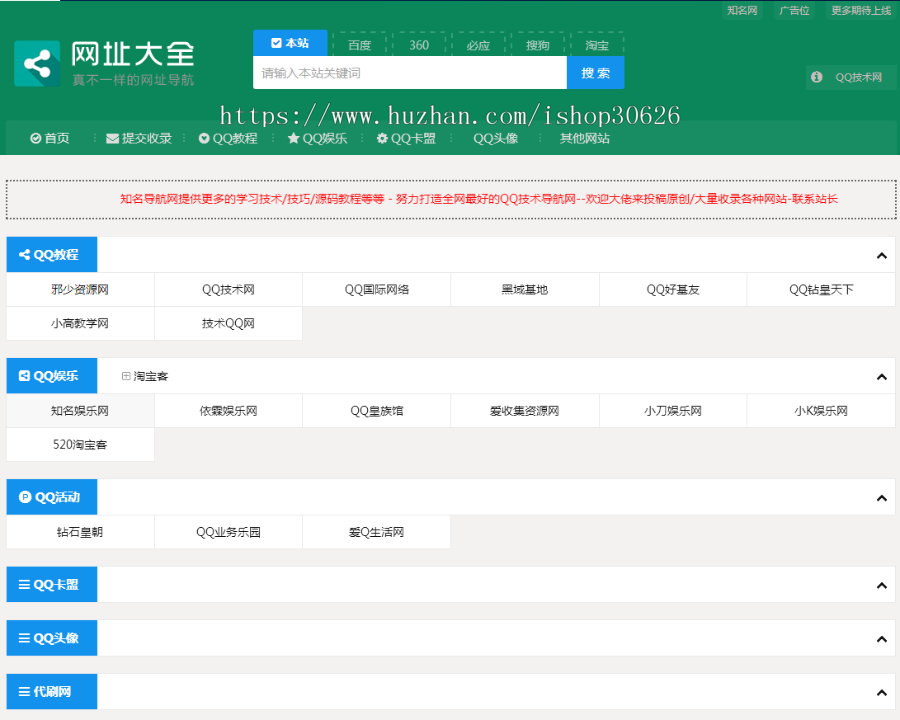
Task: Switch search engine to 淘宝
Action: [x=597, y=44]
